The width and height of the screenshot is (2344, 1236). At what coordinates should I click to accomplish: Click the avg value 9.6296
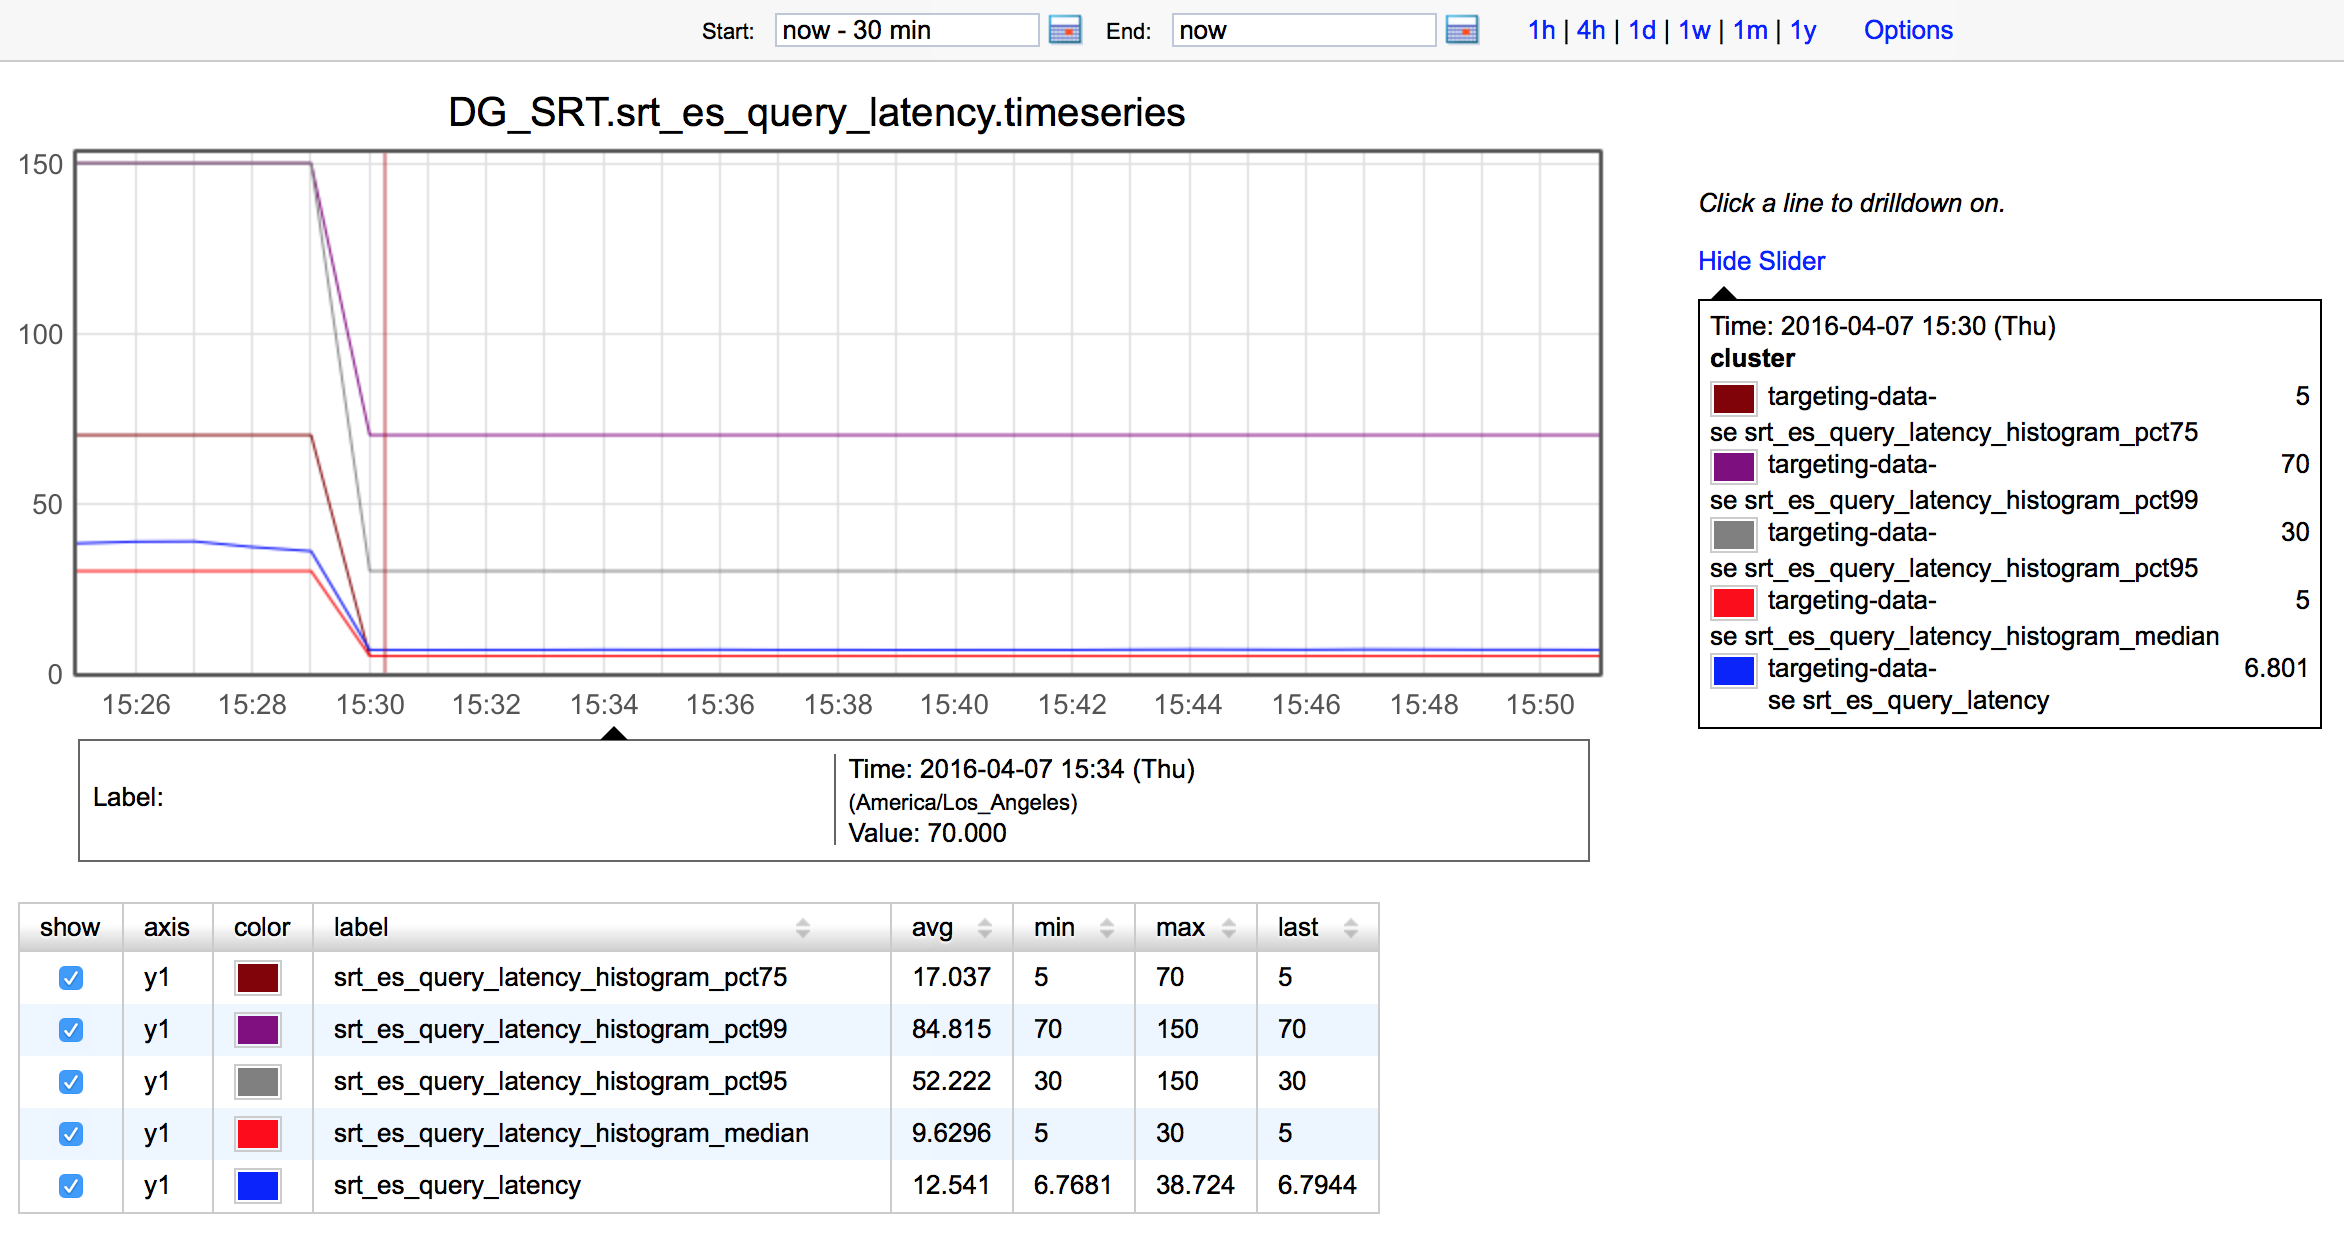(x=951, y=1133)
